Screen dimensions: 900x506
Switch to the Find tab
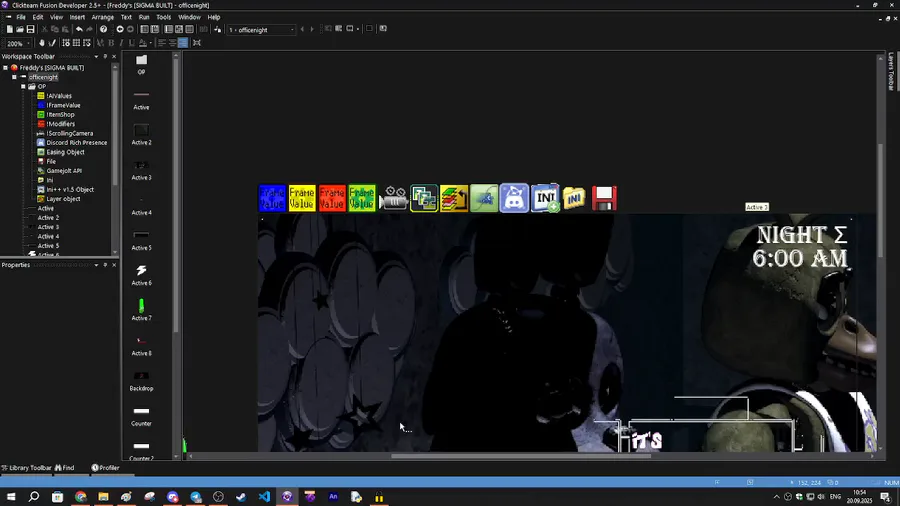pos(64,468)
